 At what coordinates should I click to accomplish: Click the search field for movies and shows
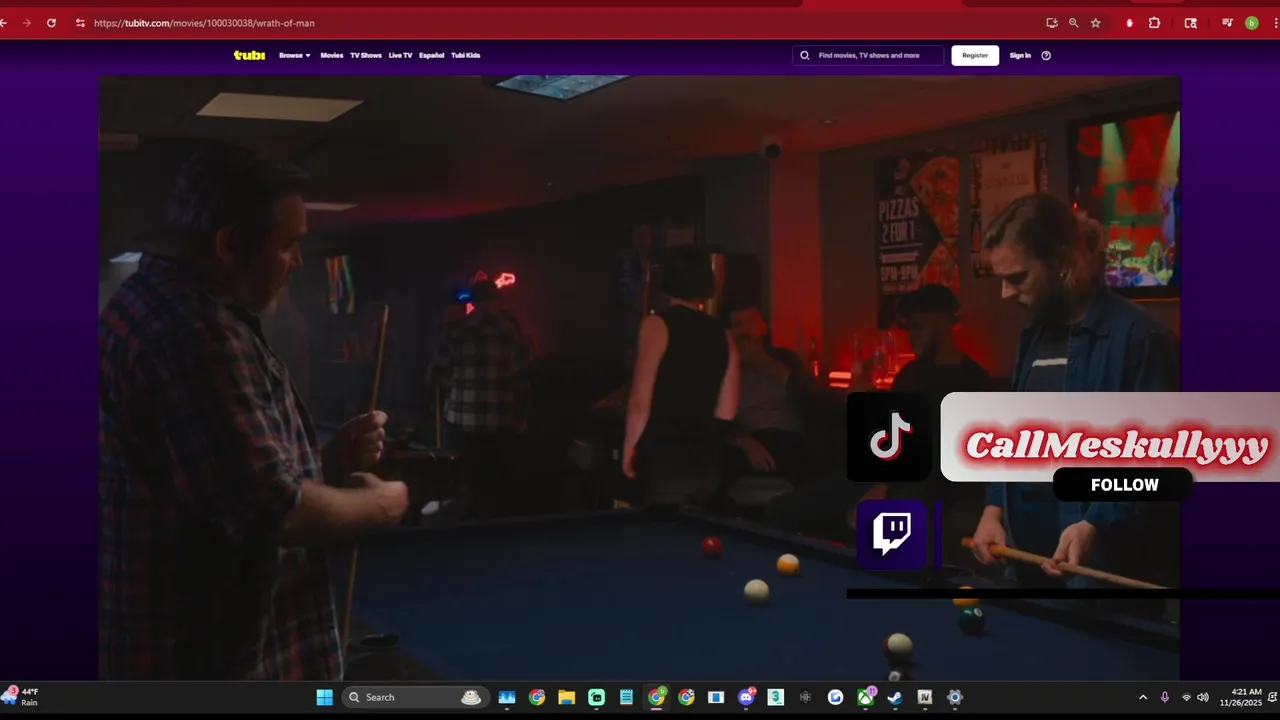click(868, 55)
